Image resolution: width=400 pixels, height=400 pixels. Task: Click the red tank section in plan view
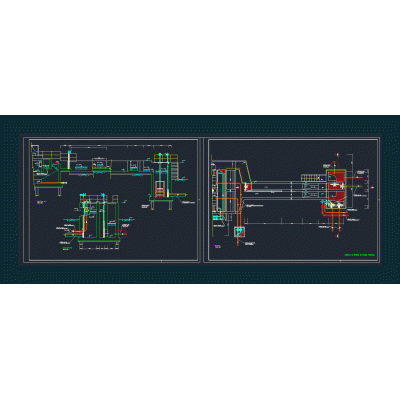pyautogui.click(x=336, y=188)
